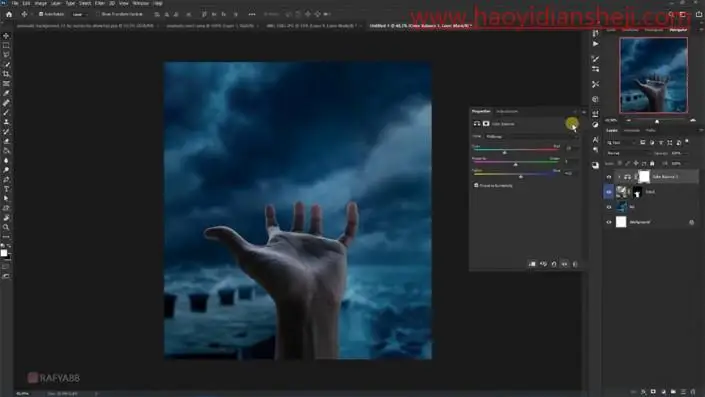Switch to the Paths tab

click(650, 130)
